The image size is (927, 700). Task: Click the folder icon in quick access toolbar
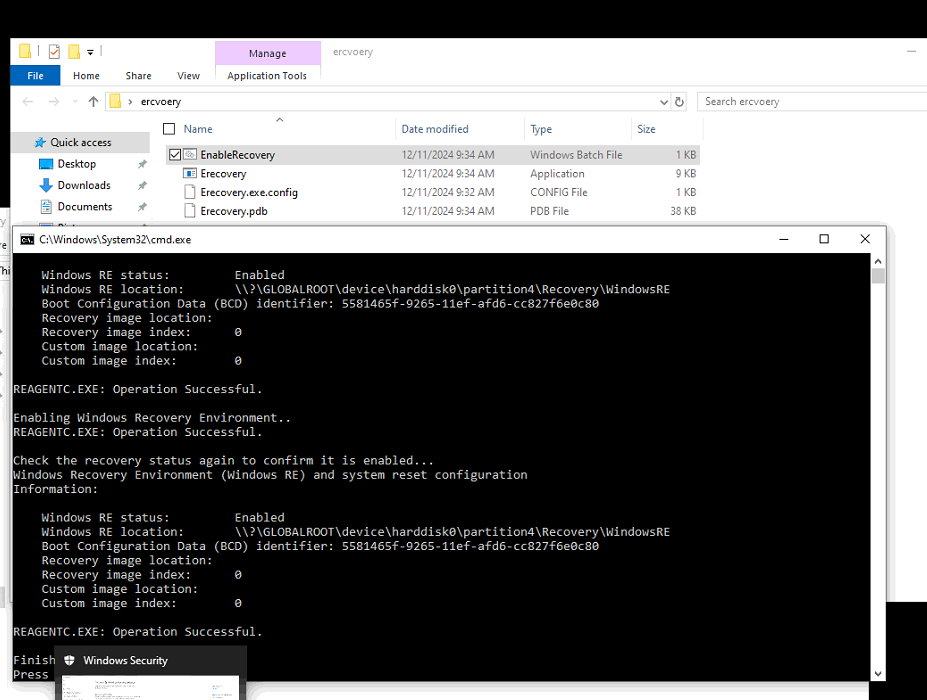[x=25, y=51]
